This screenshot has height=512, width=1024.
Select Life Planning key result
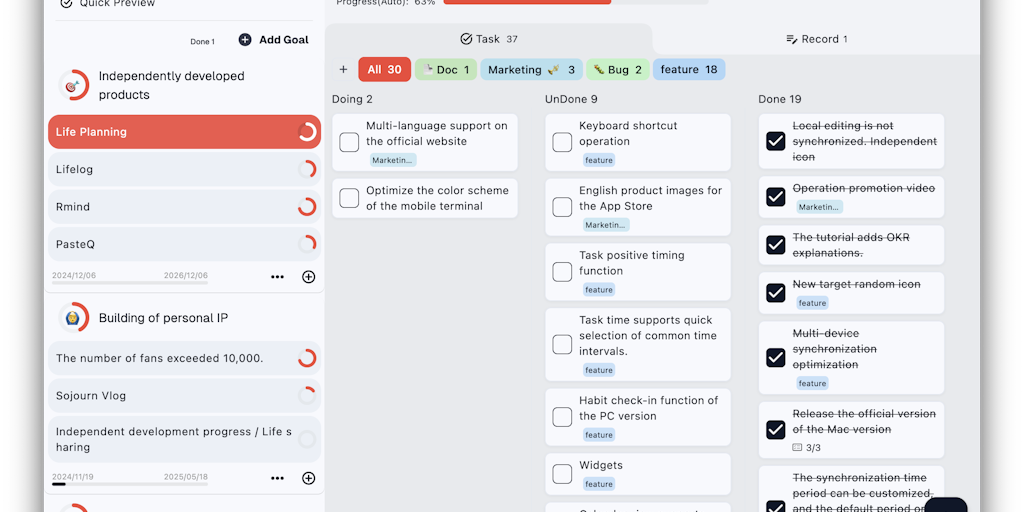pyautogui.click(x=185, y=132)
